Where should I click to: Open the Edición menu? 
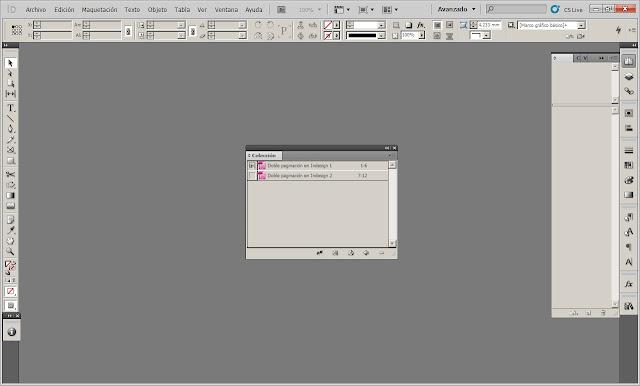(64, 9)
